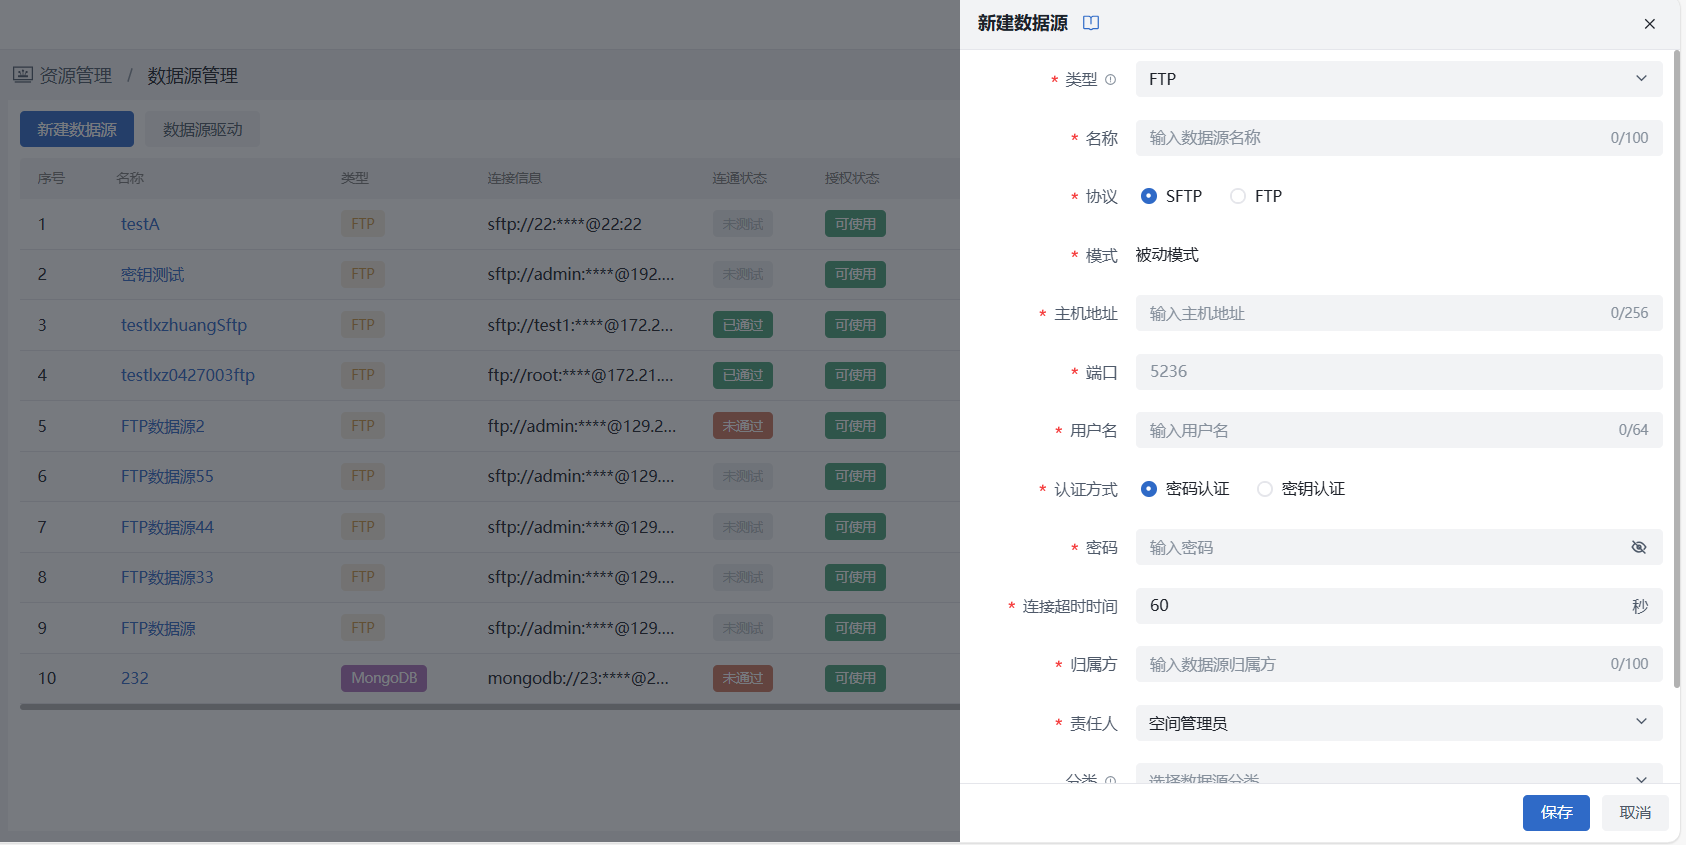This screenshot has width=1686, height=845.
Task: Select the SFTP protocol radio button
Action: tap(1149, 196)
